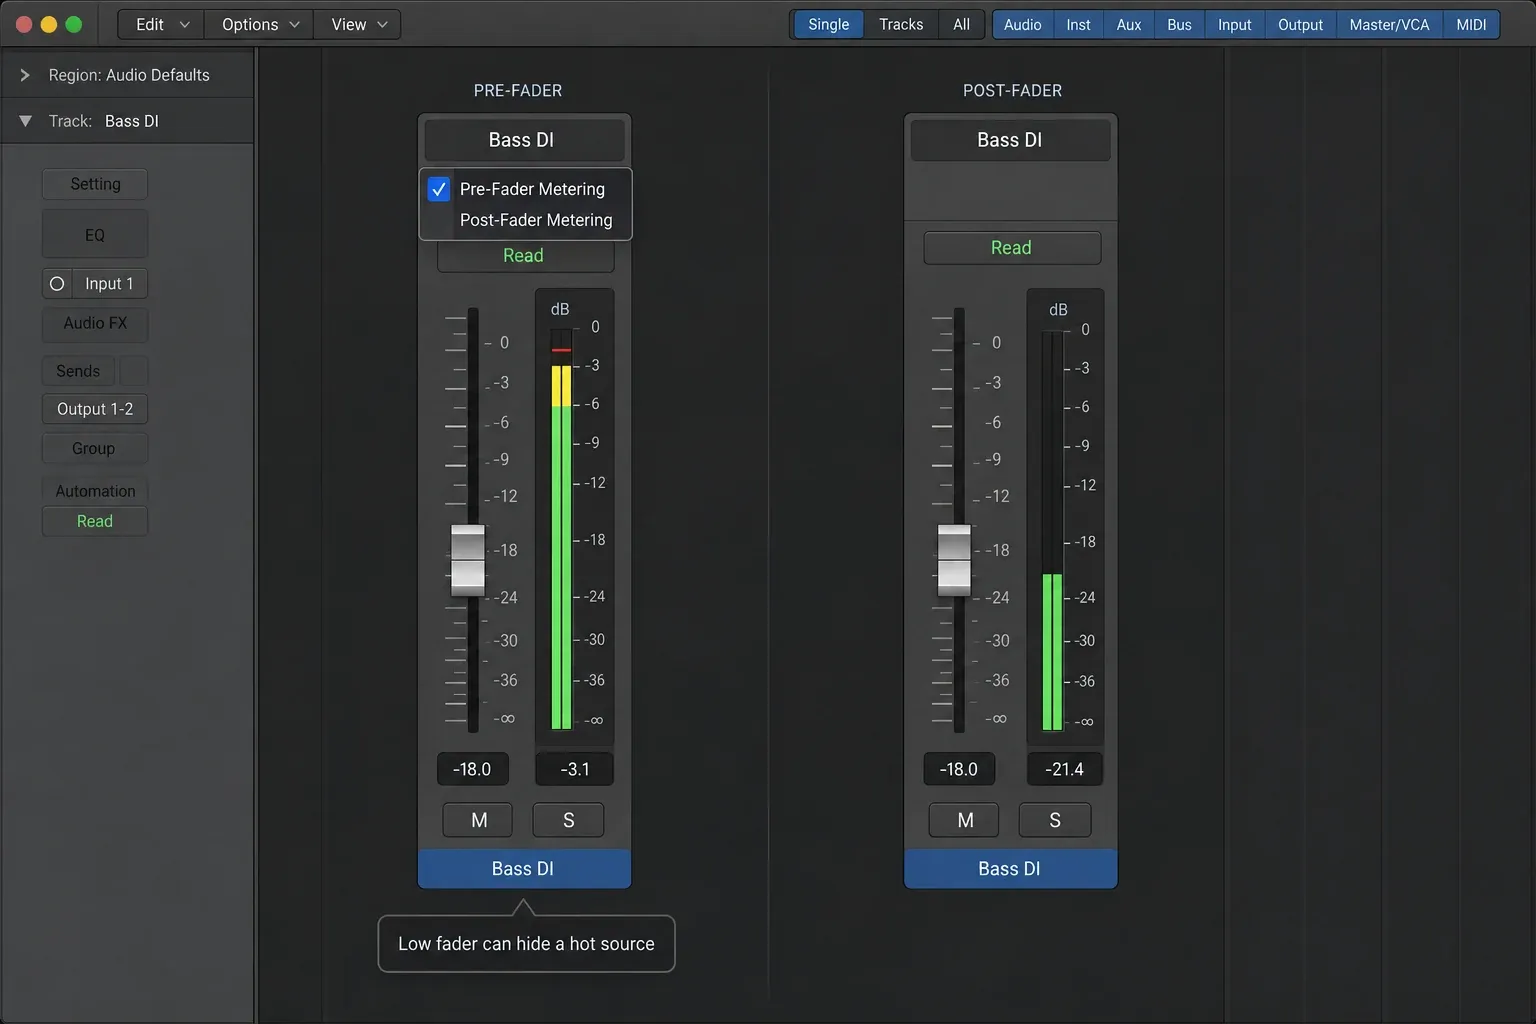
Task: Open the Sends slot
Action: (x=78, y=371)
